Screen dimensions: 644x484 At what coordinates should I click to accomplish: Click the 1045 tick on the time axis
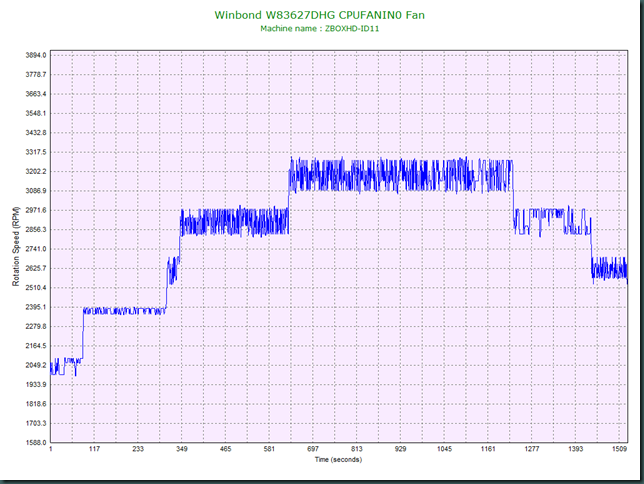(444, 449)
